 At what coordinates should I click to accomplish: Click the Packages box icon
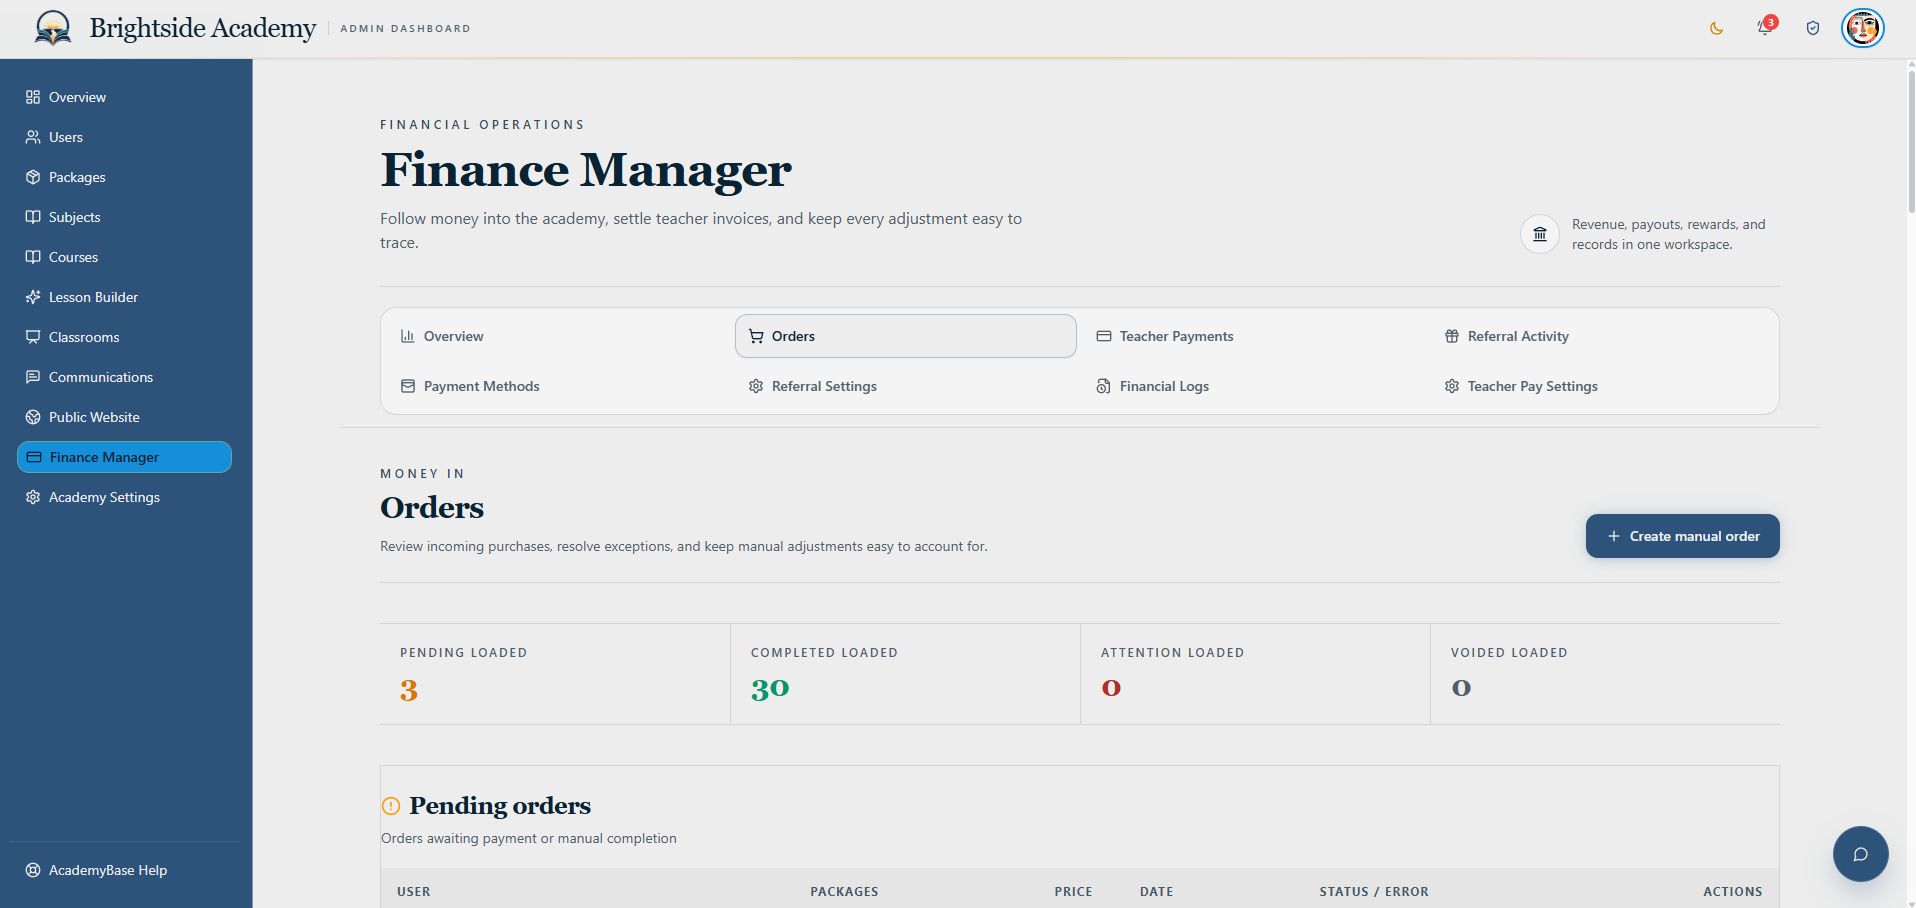tap(33, 177)
